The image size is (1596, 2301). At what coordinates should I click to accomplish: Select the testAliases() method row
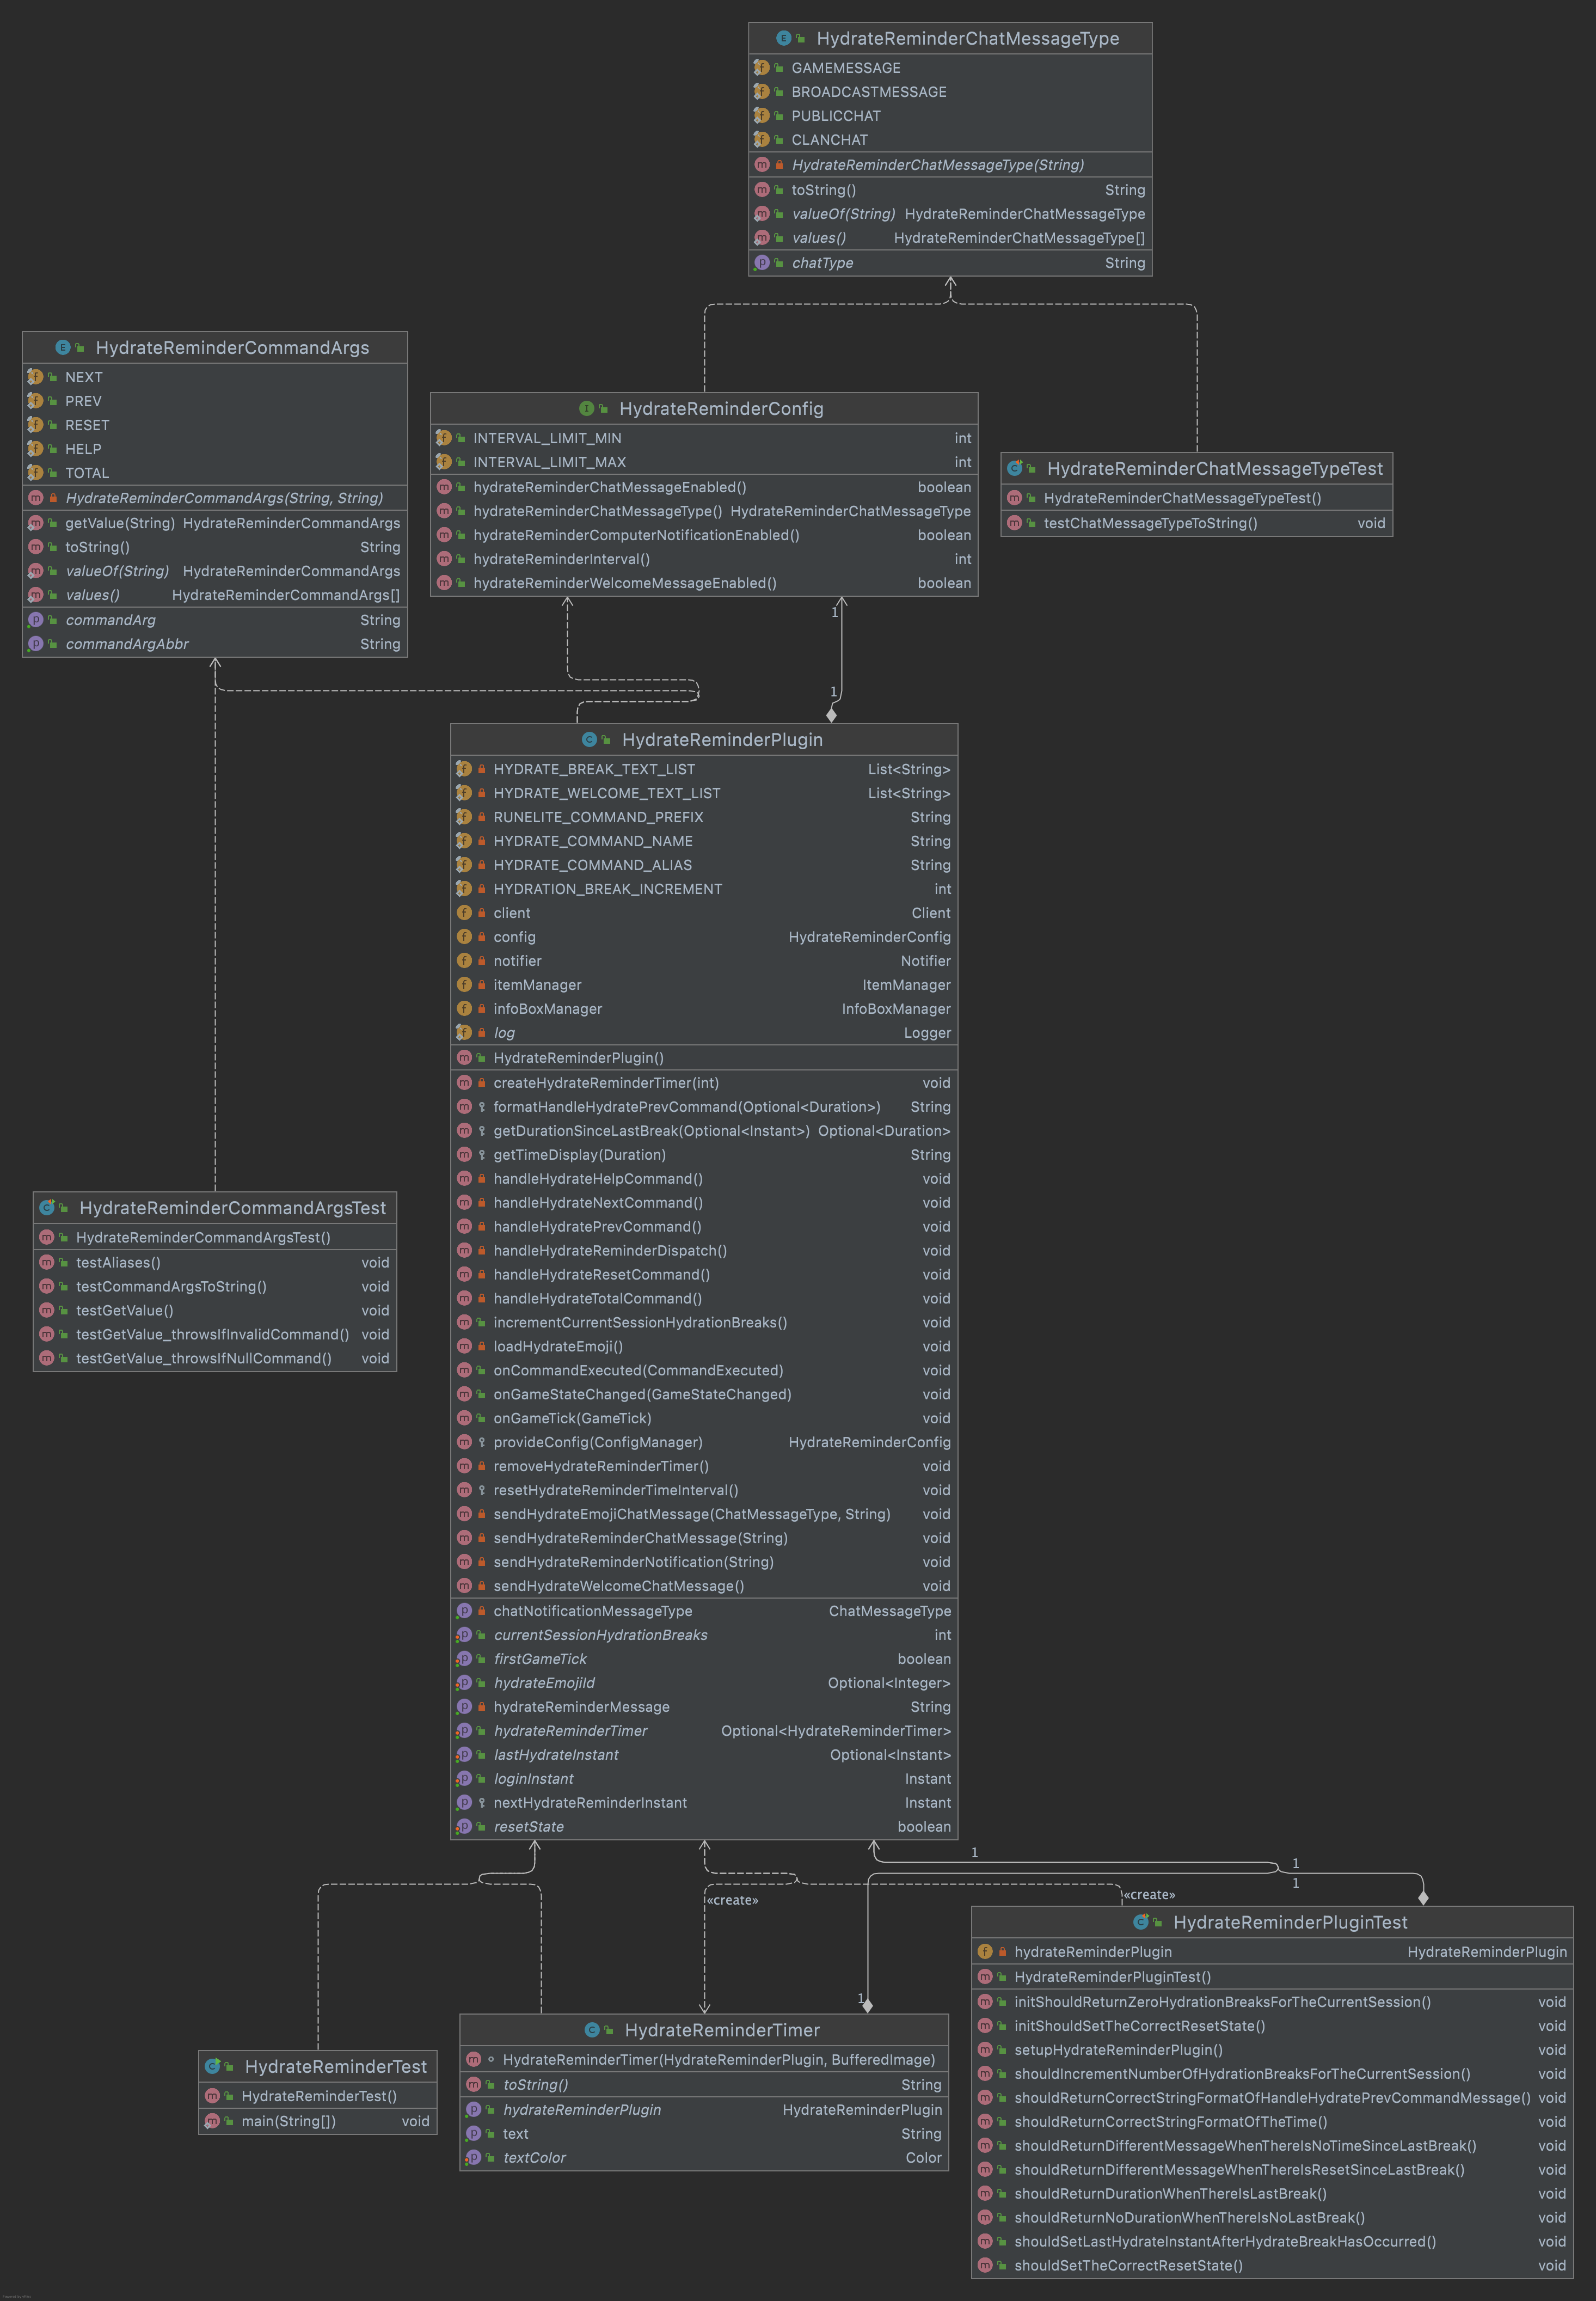118,1262
